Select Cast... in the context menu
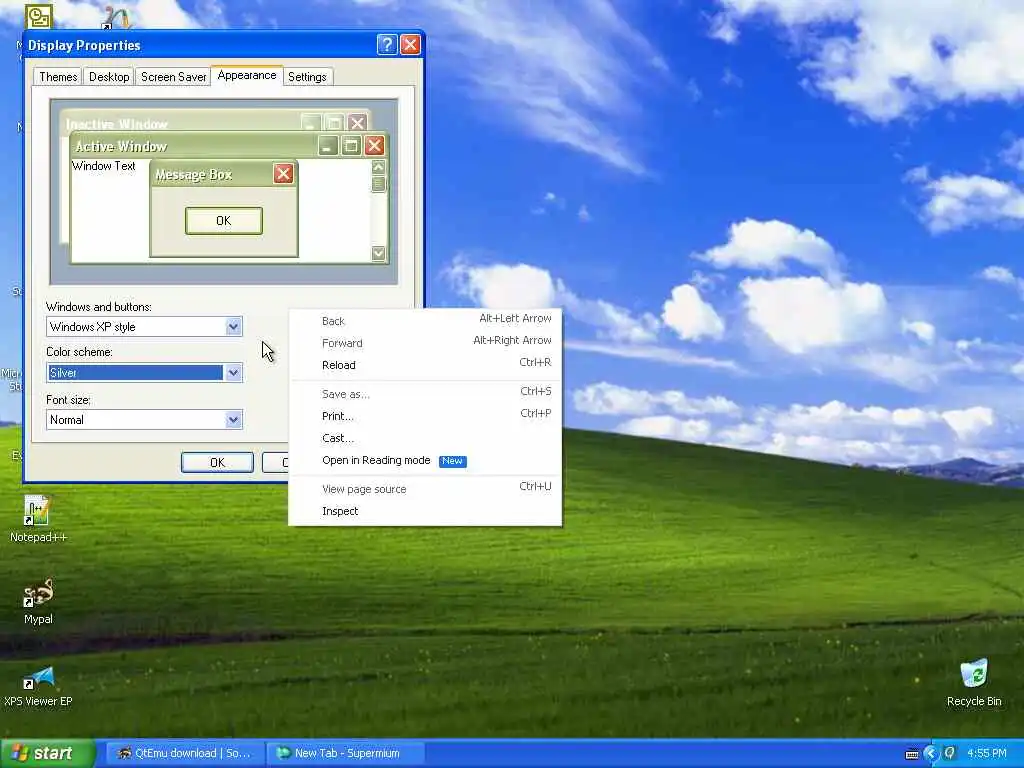 pos(425,438)
